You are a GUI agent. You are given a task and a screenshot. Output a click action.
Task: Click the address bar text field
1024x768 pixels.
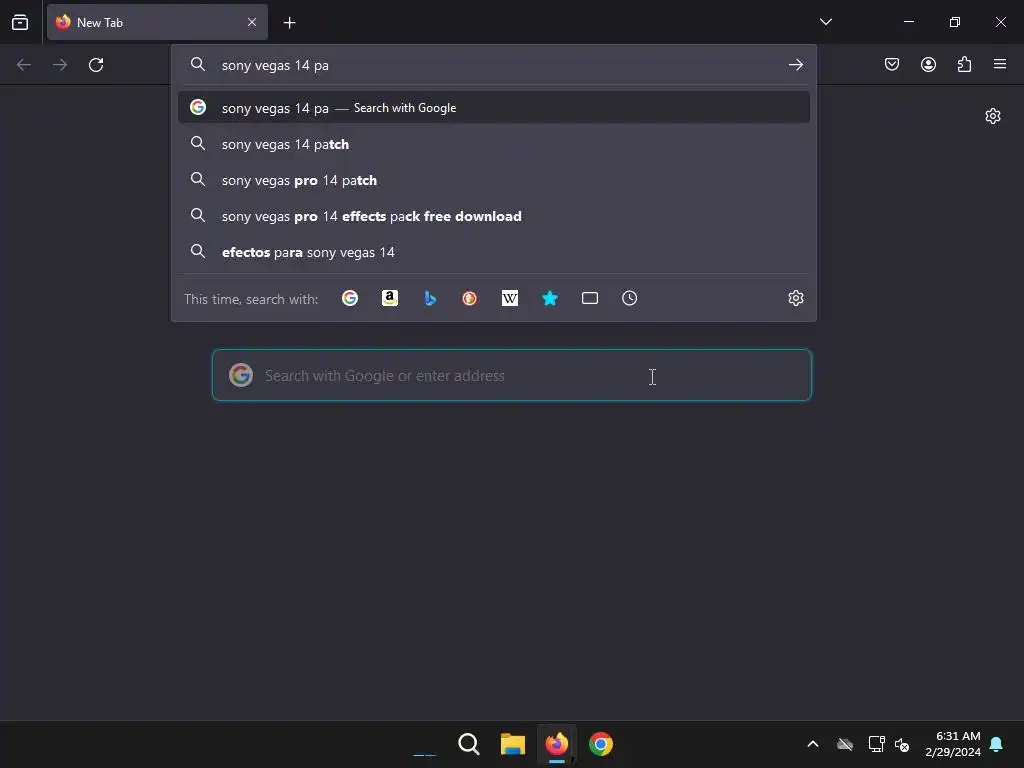tap(496, 65)
